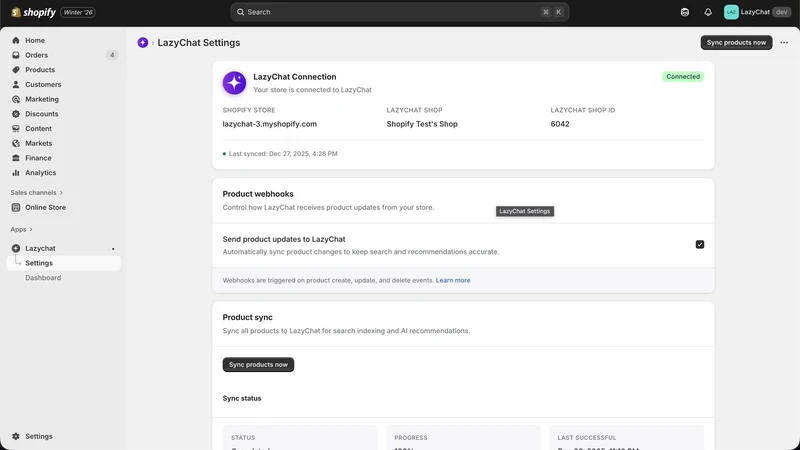The height and width of the screenshot is (450, 800).
Task: Expand the Sales channels section
Action: pos(37,193)
